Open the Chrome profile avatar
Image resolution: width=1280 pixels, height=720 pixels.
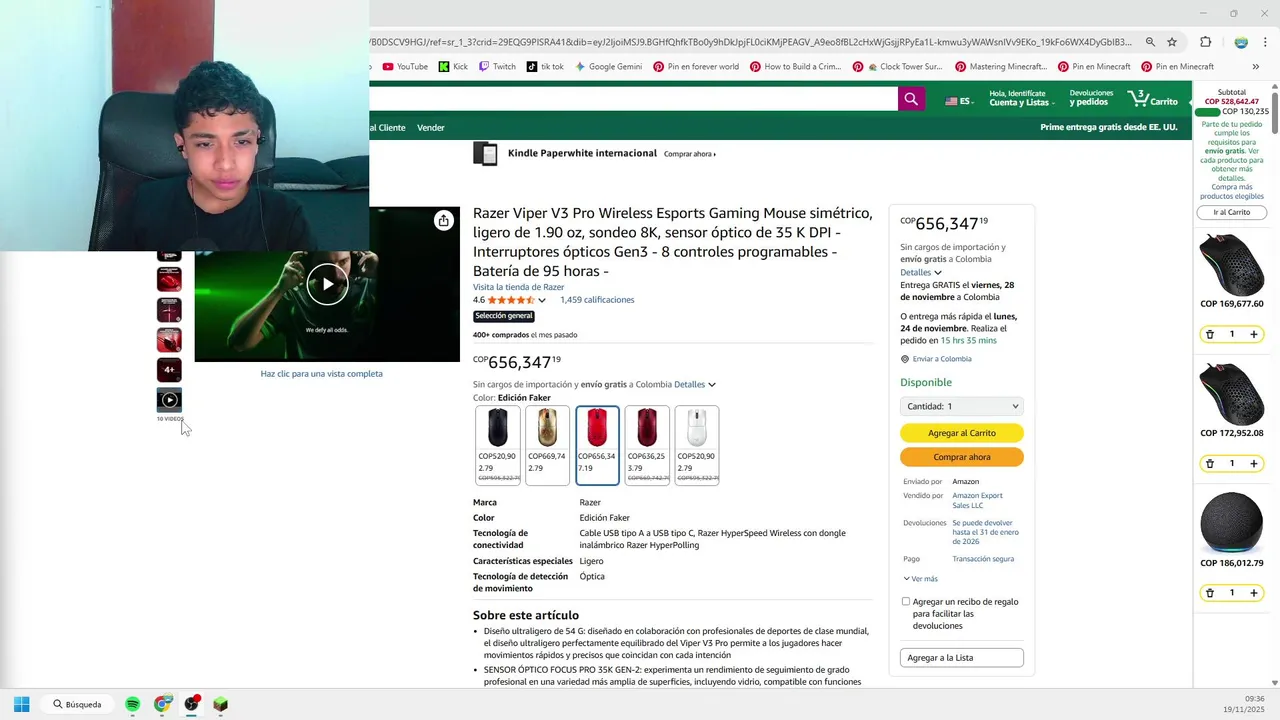[1241, 42]
